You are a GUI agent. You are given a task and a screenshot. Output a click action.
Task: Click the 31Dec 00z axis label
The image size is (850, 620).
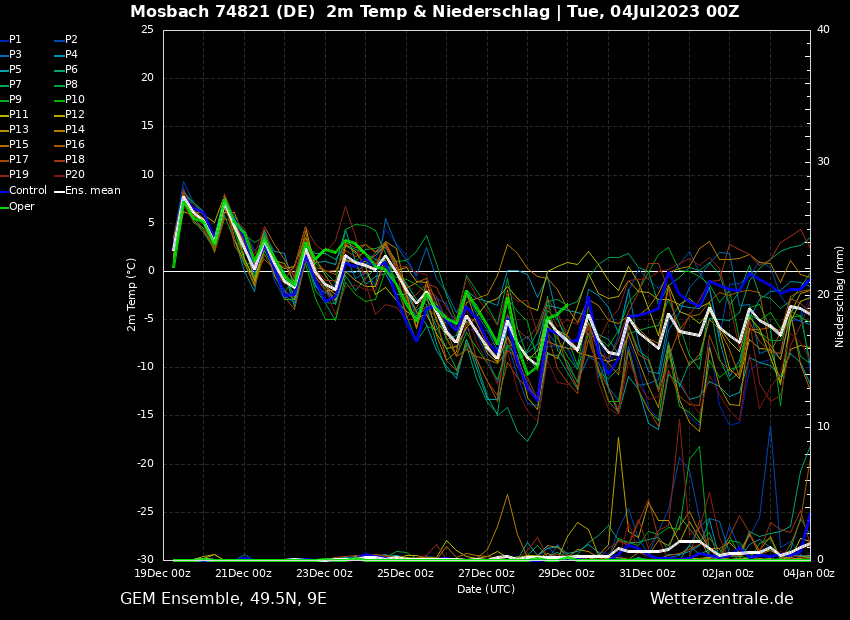pyautogui.click(x=647, y=574)
